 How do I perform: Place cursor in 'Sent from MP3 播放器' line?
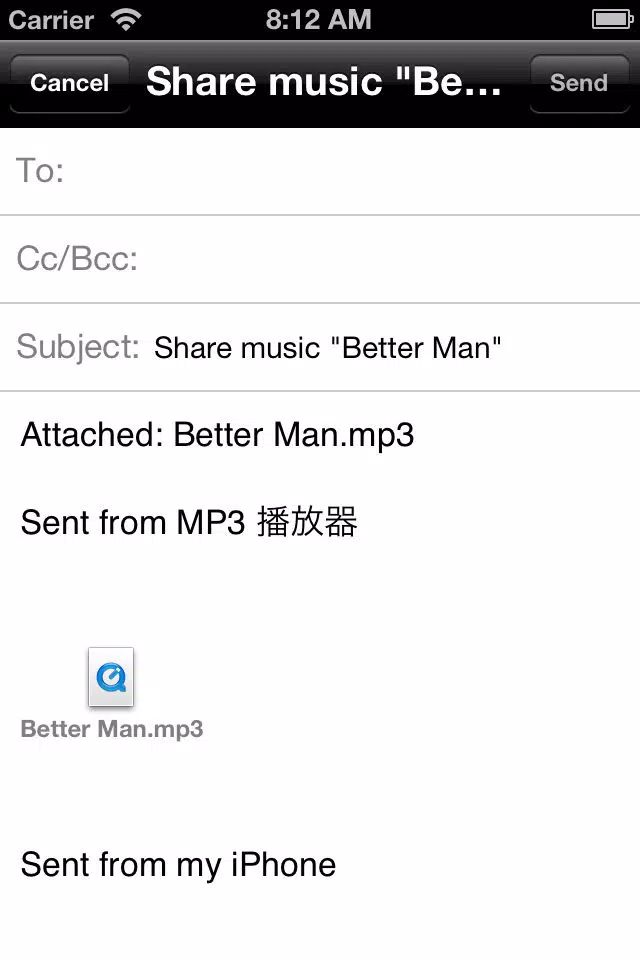click(189, 523)
